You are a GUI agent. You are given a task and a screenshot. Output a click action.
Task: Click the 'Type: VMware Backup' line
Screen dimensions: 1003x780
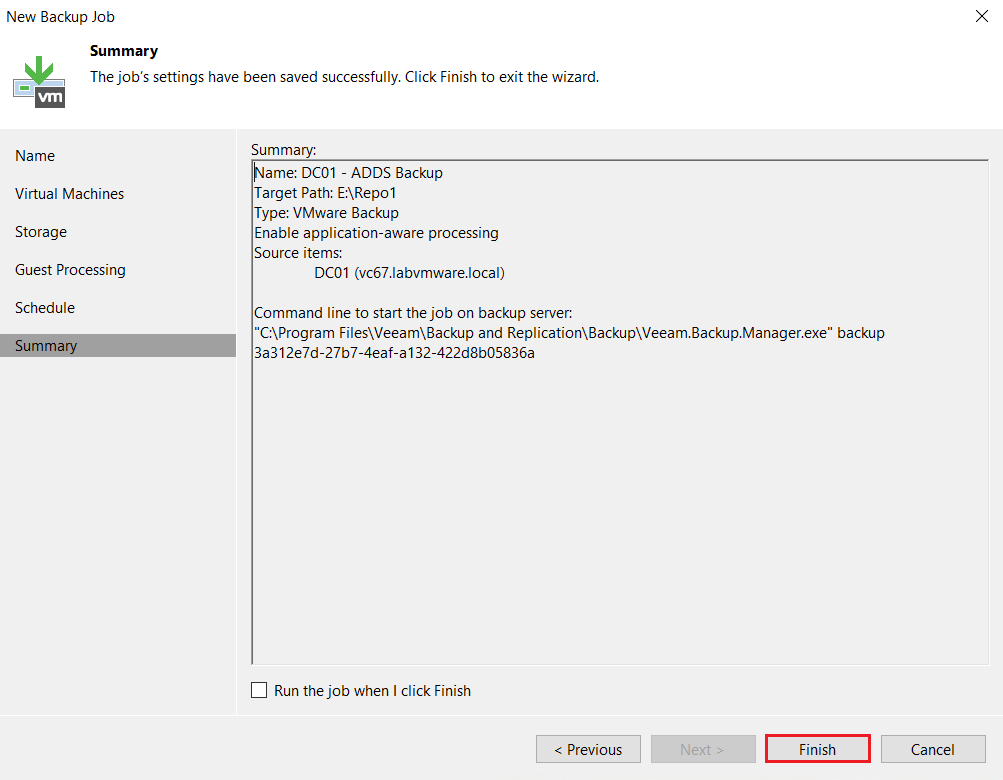(326, 212)
